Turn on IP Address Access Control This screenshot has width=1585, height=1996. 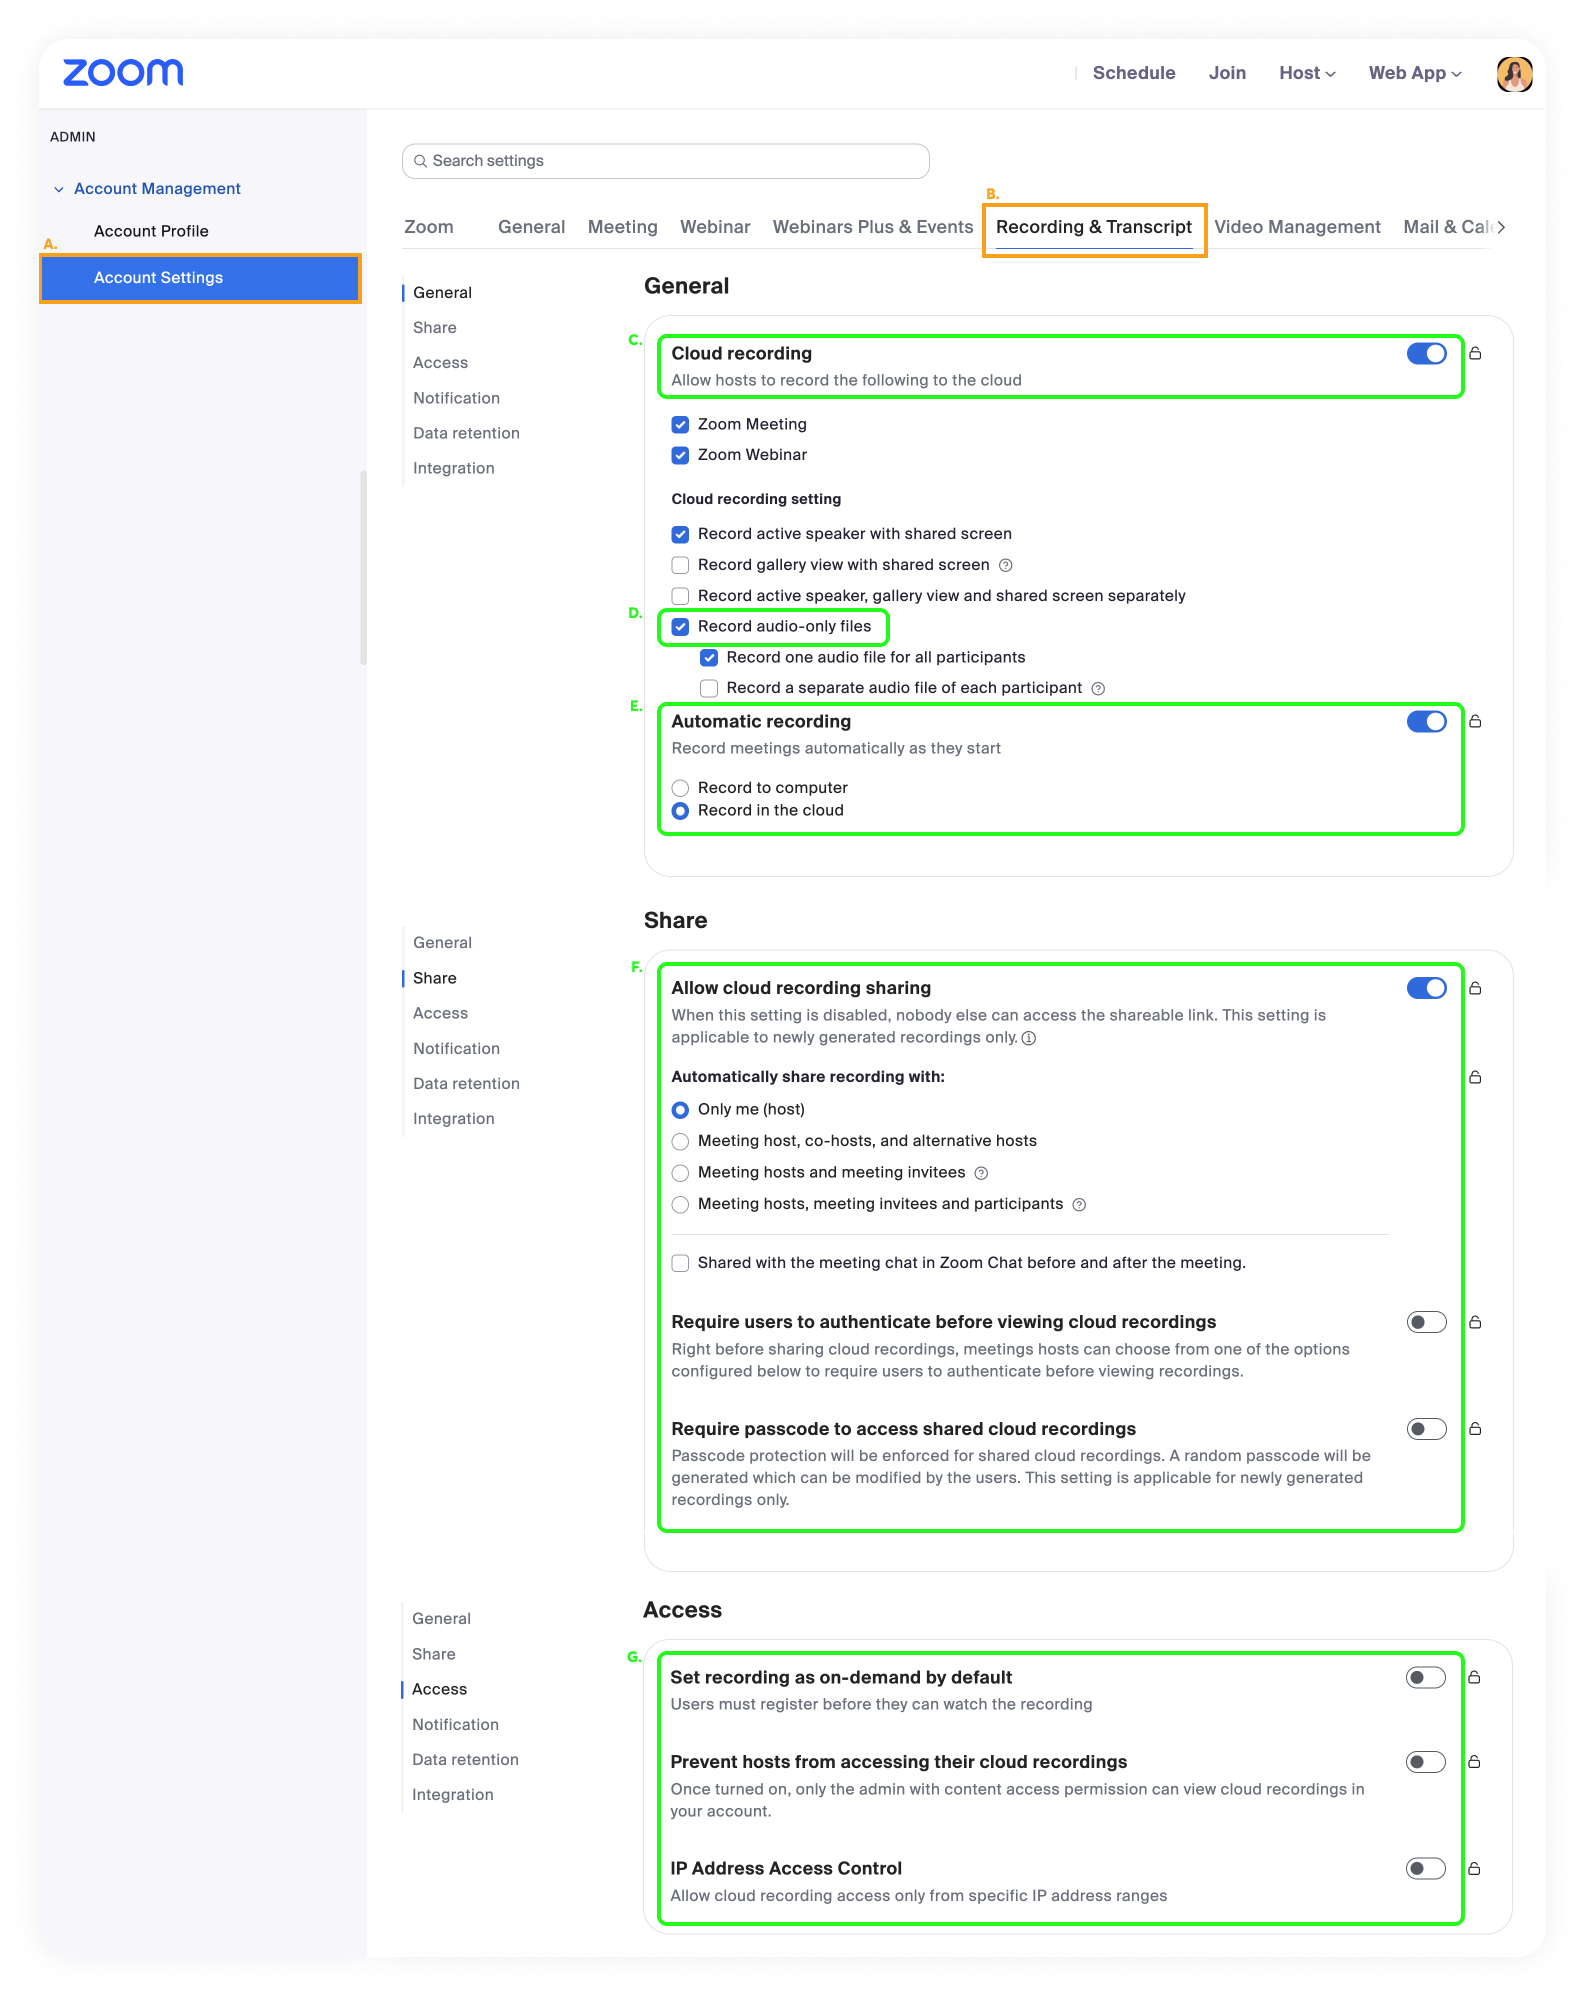(x=1425, y=1868)
